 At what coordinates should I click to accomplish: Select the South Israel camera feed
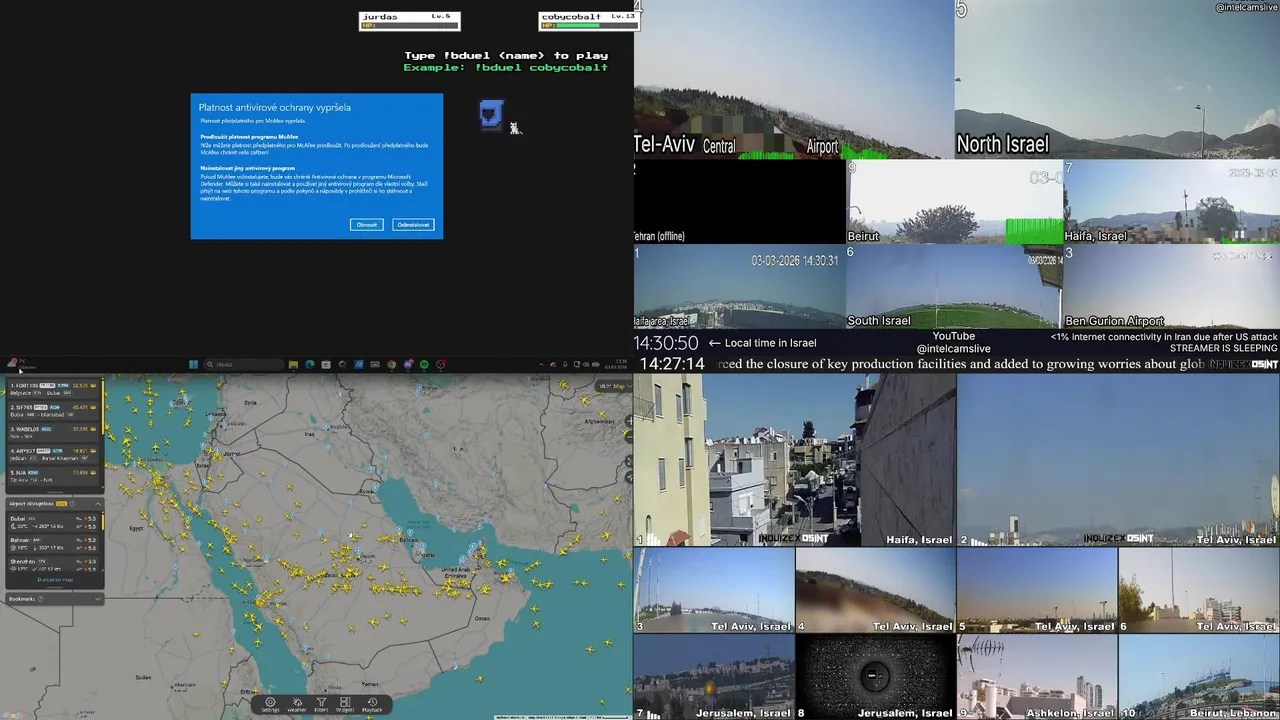pos(955,287)
